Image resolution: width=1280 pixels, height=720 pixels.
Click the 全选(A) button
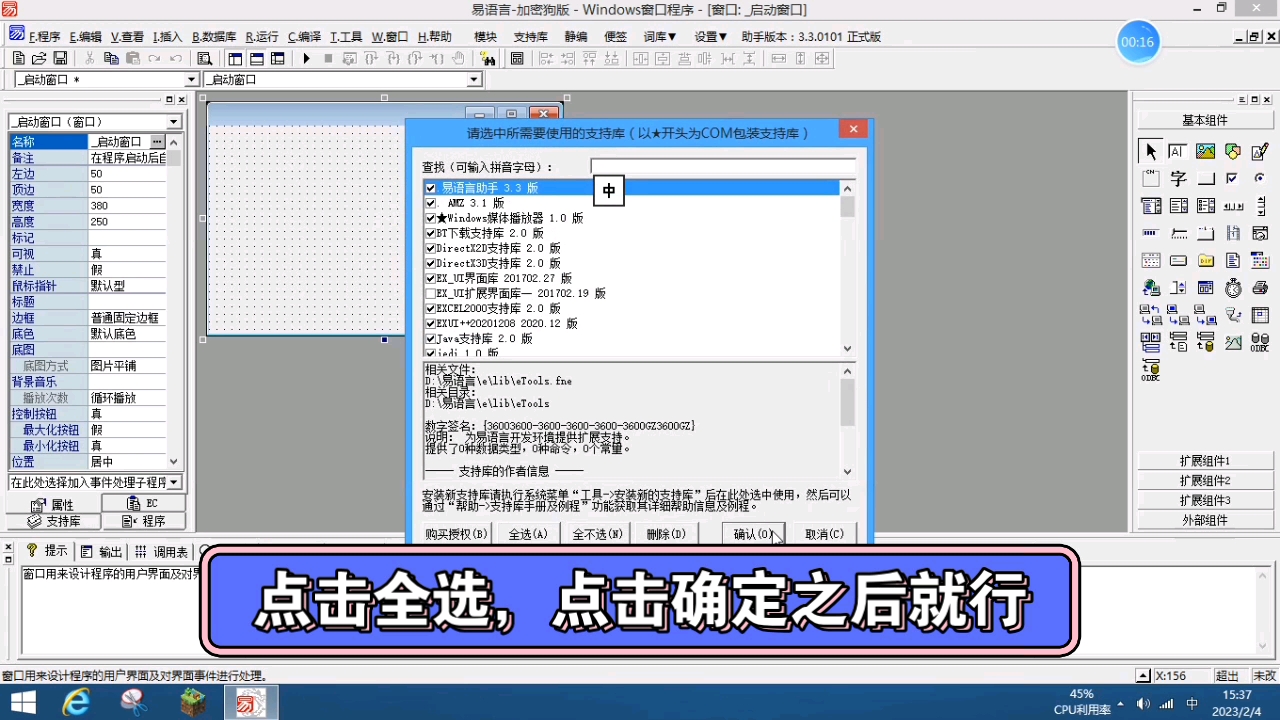[528, 534]
